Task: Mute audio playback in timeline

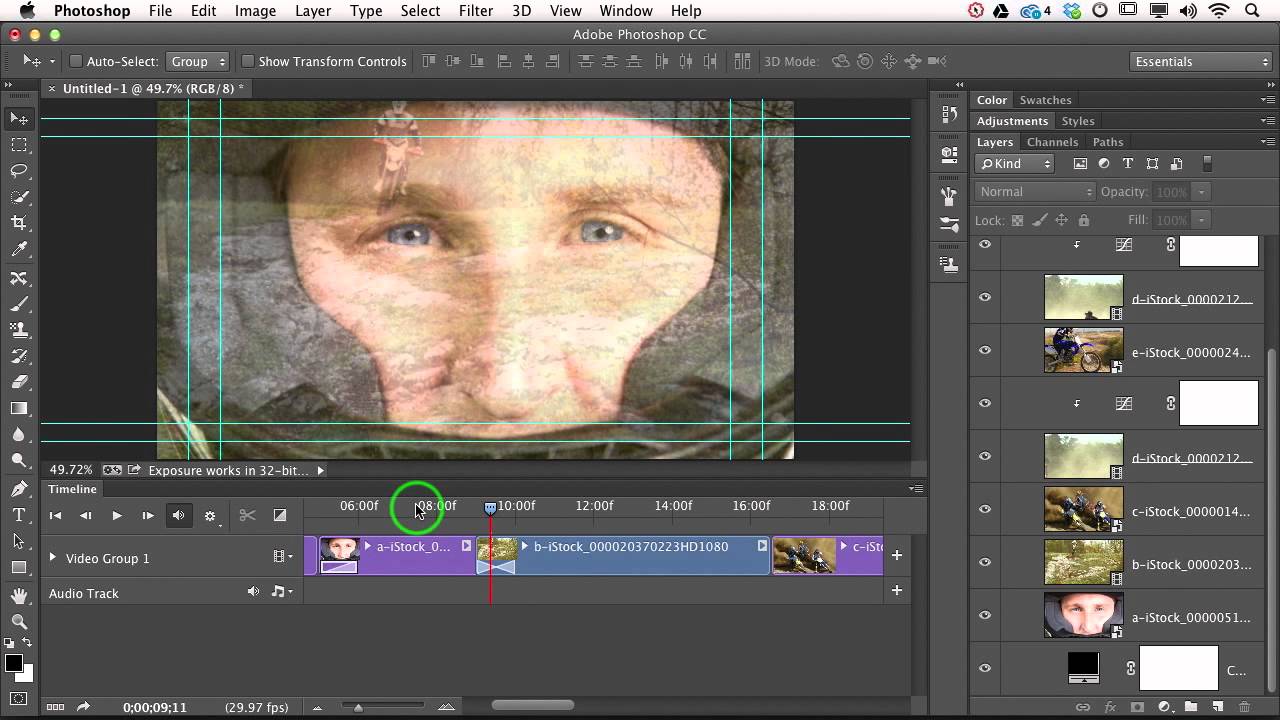Action: pyautogui.click(x=178, y=515)
